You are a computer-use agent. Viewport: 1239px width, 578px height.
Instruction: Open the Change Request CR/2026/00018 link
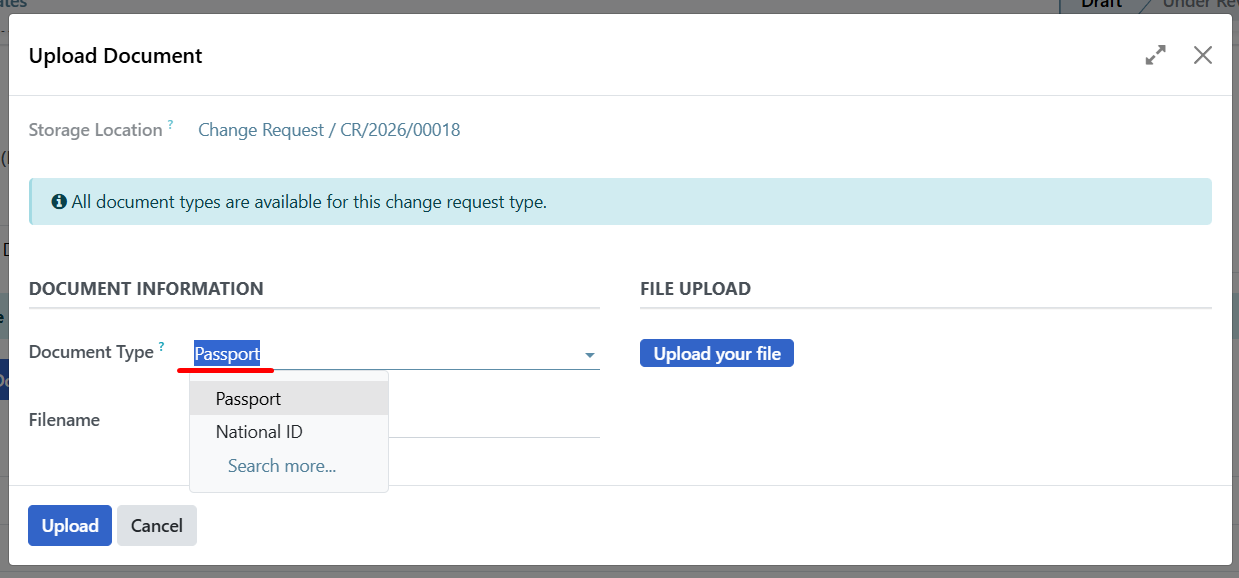pyautogui.click(x=329, y=129)
